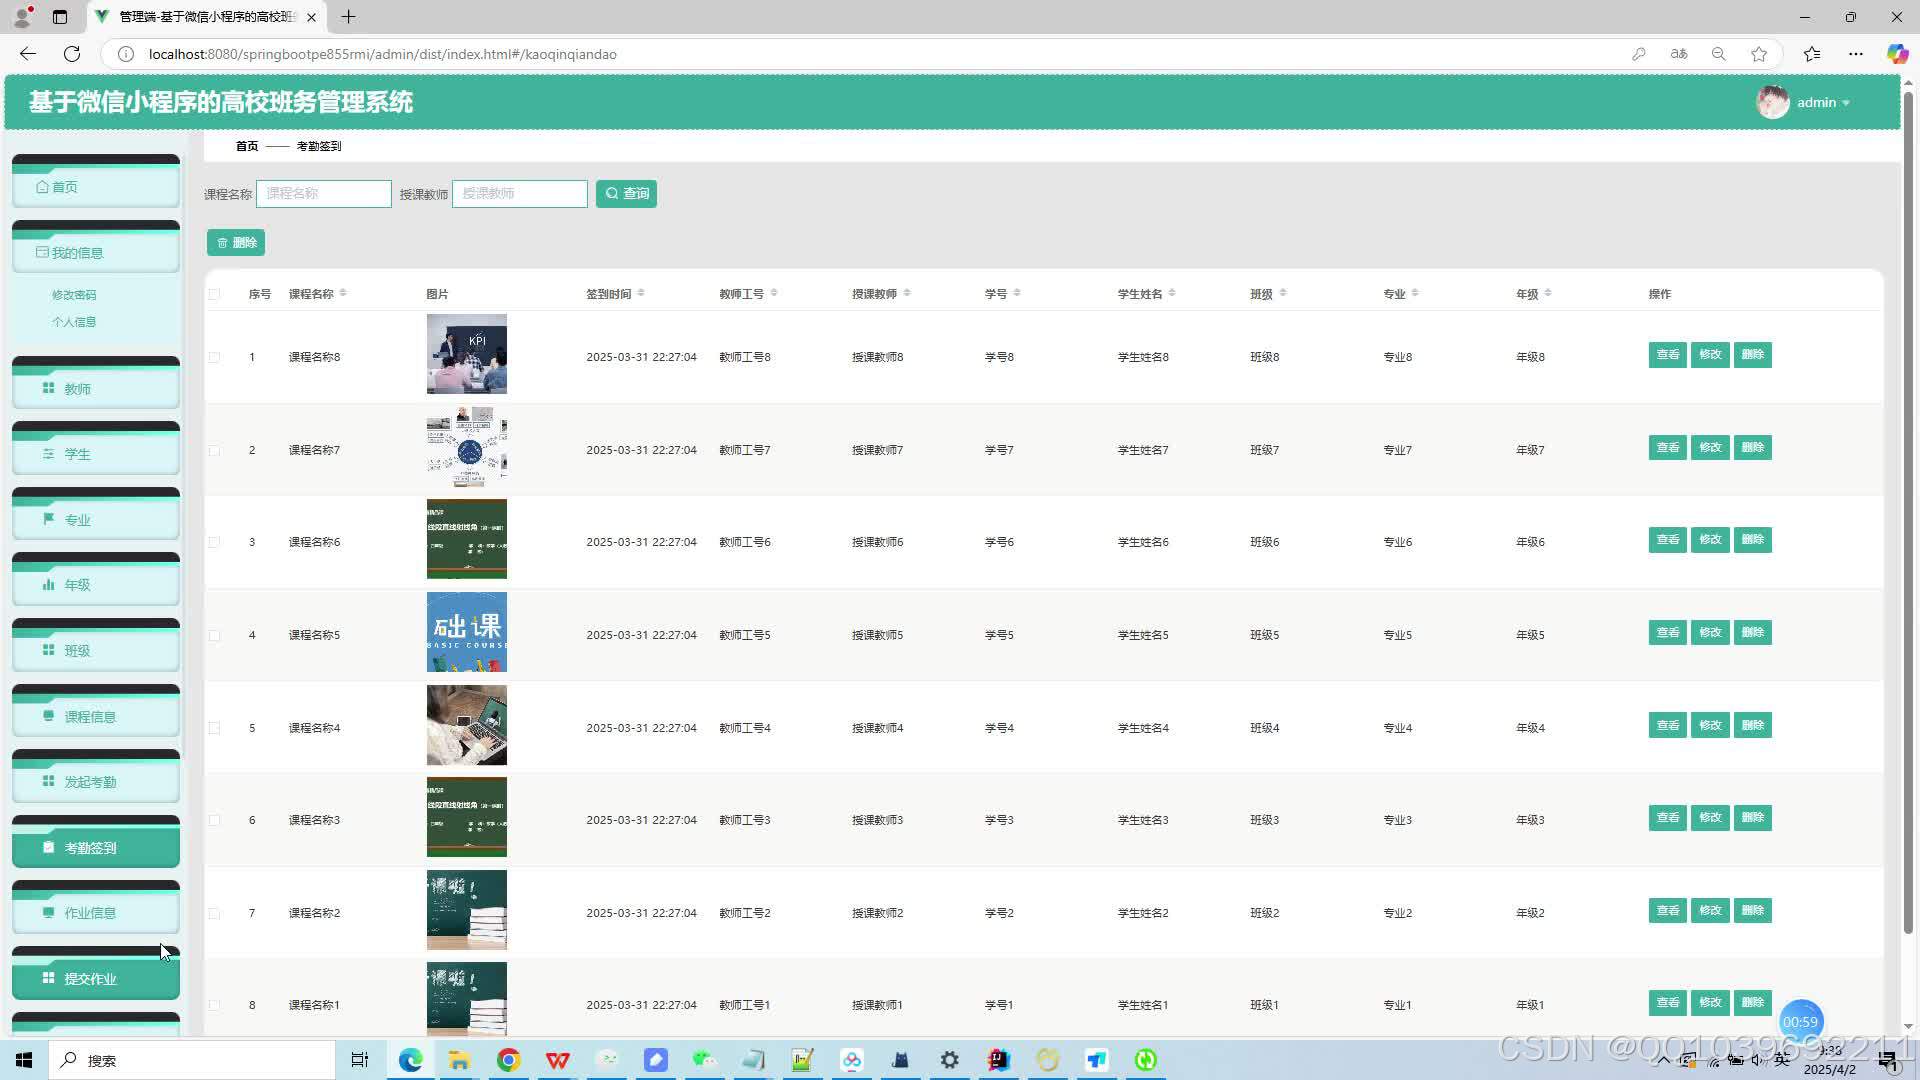This screenshot has width=1920, height=1080.
Task: Click the browser refresh icon
Action: tap(72, 54)
